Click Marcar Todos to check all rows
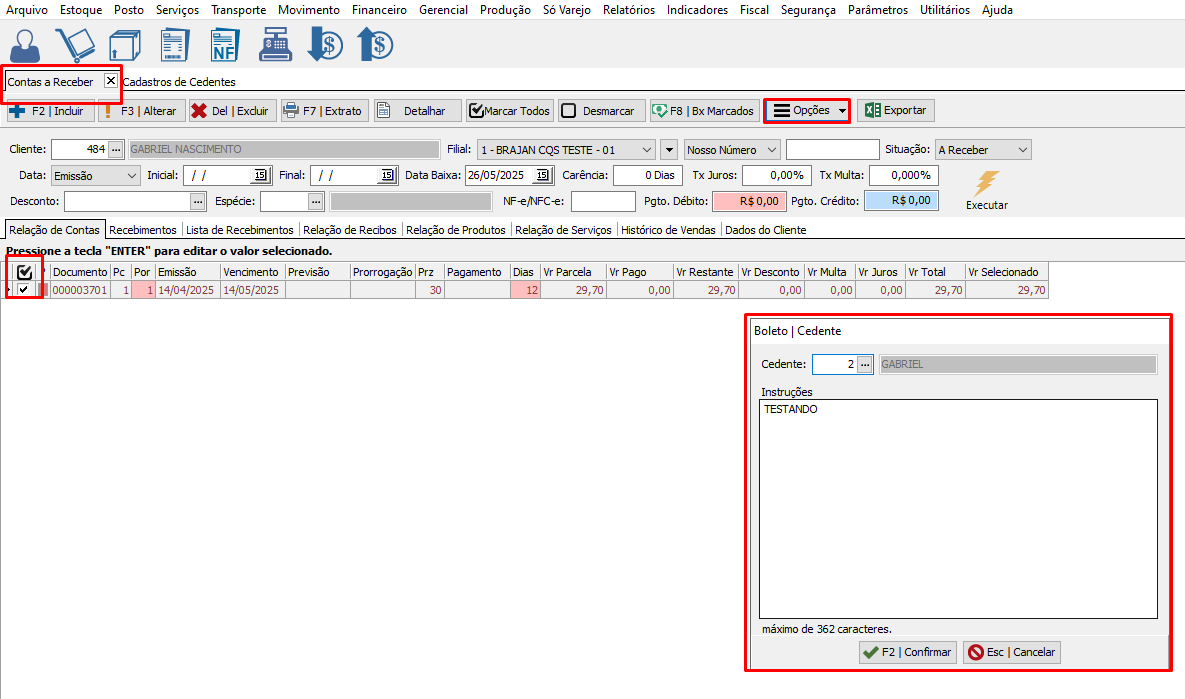 pyautogui.click(x=509, y=111)
